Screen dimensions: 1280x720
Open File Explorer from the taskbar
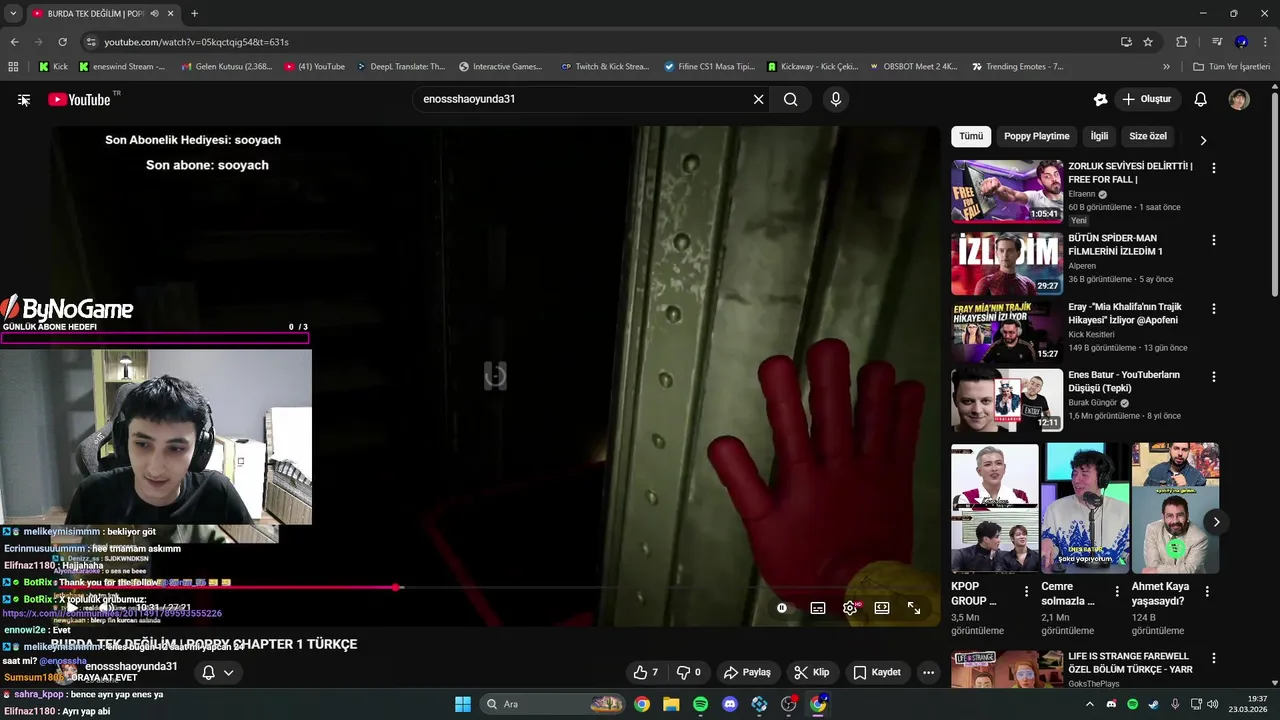671,704
